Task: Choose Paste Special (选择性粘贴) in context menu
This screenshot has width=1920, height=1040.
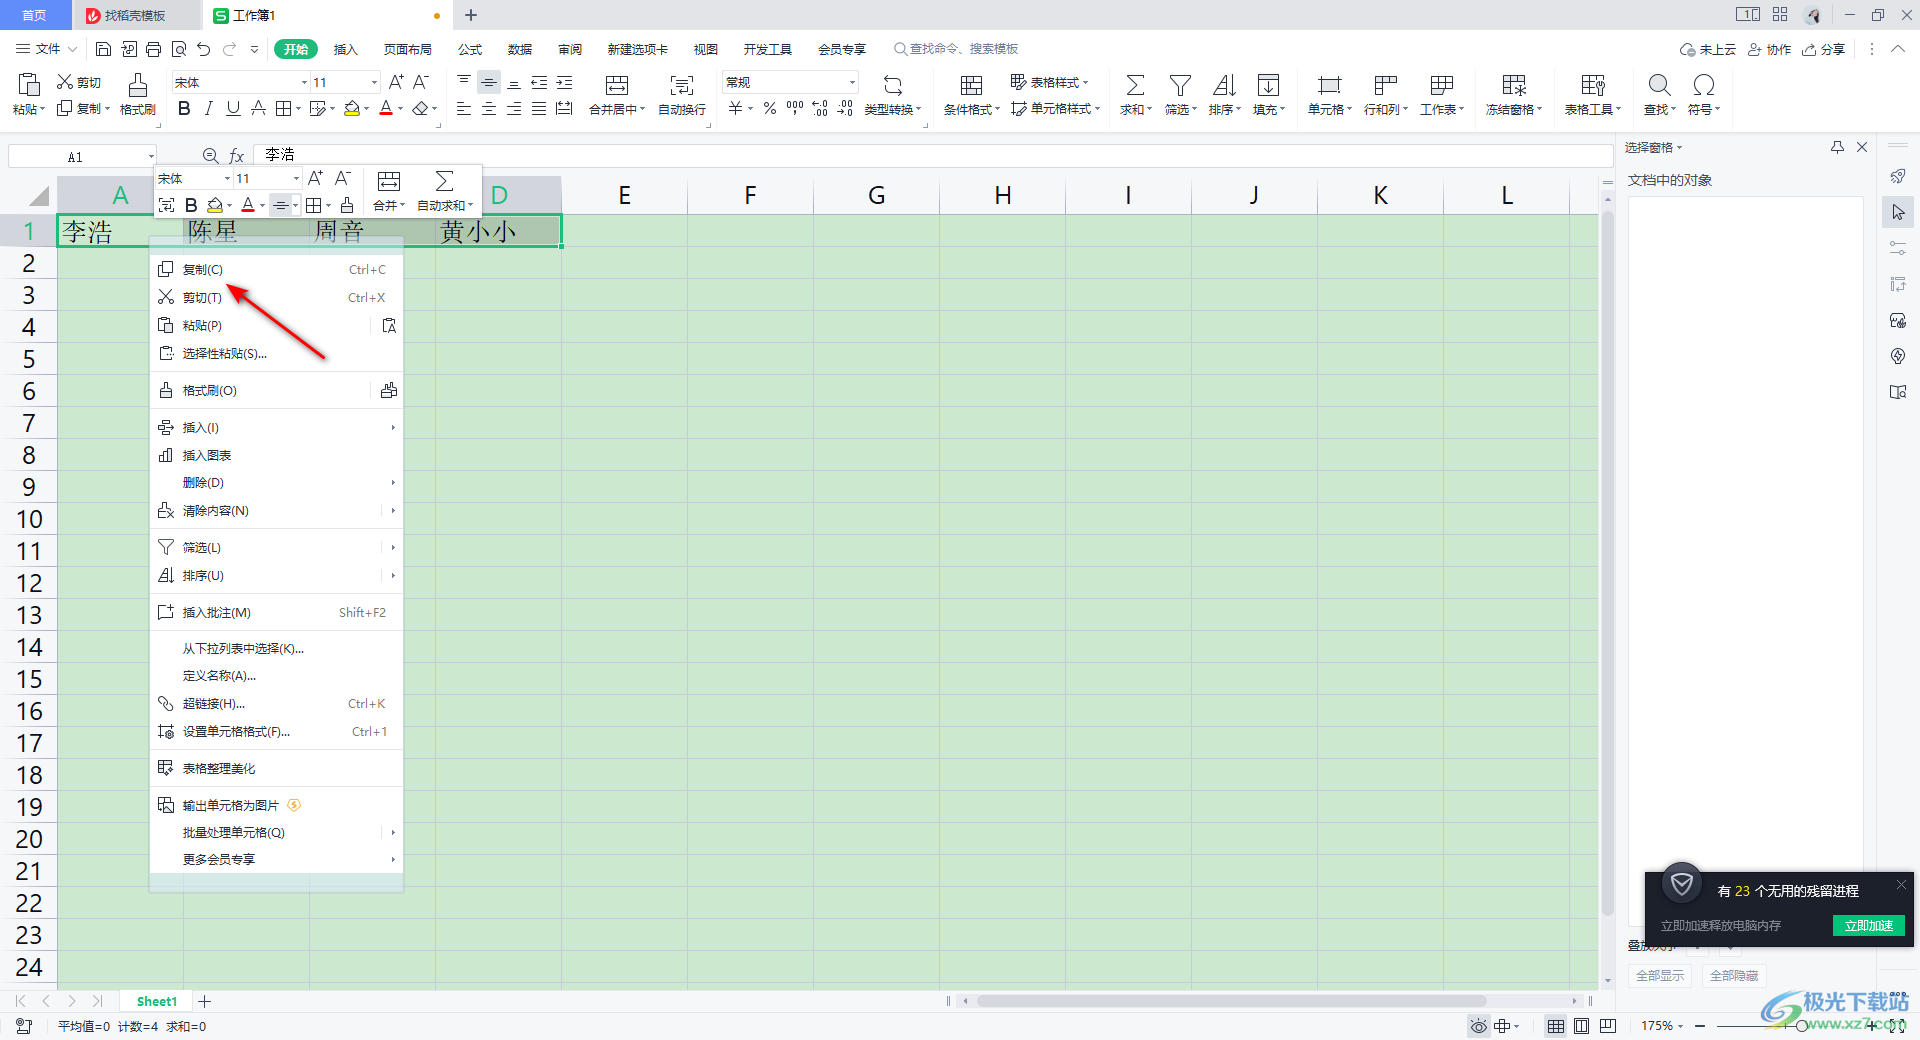Action: 276,353
